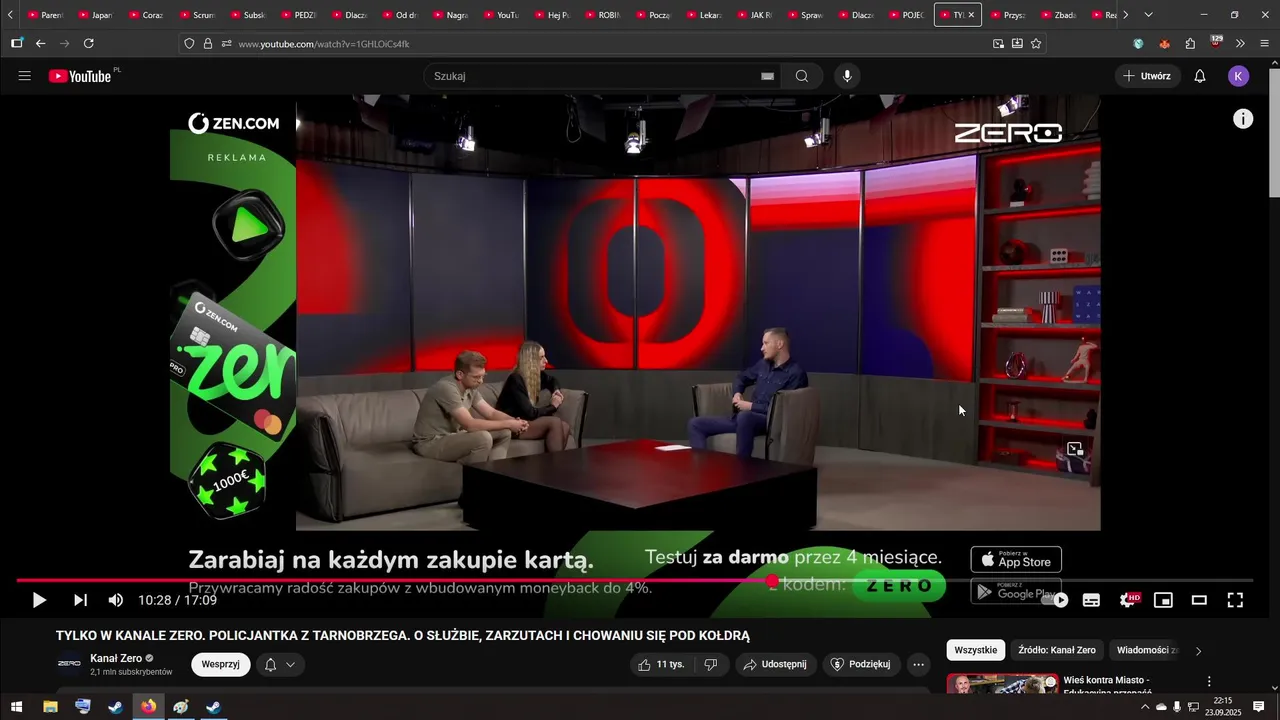Image resolution: width=1280 pixels, height=720 pixels.
Task: Seek on the red video progress bar
Action: click(635, 580)
